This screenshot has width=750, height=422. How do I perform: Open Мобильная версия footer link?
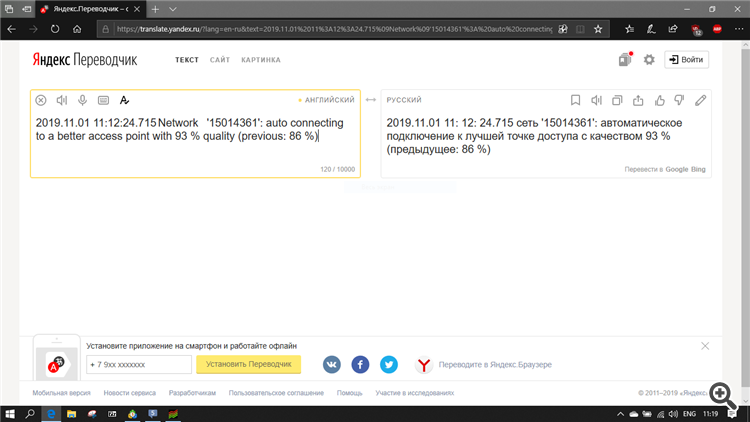pos(61,393)
